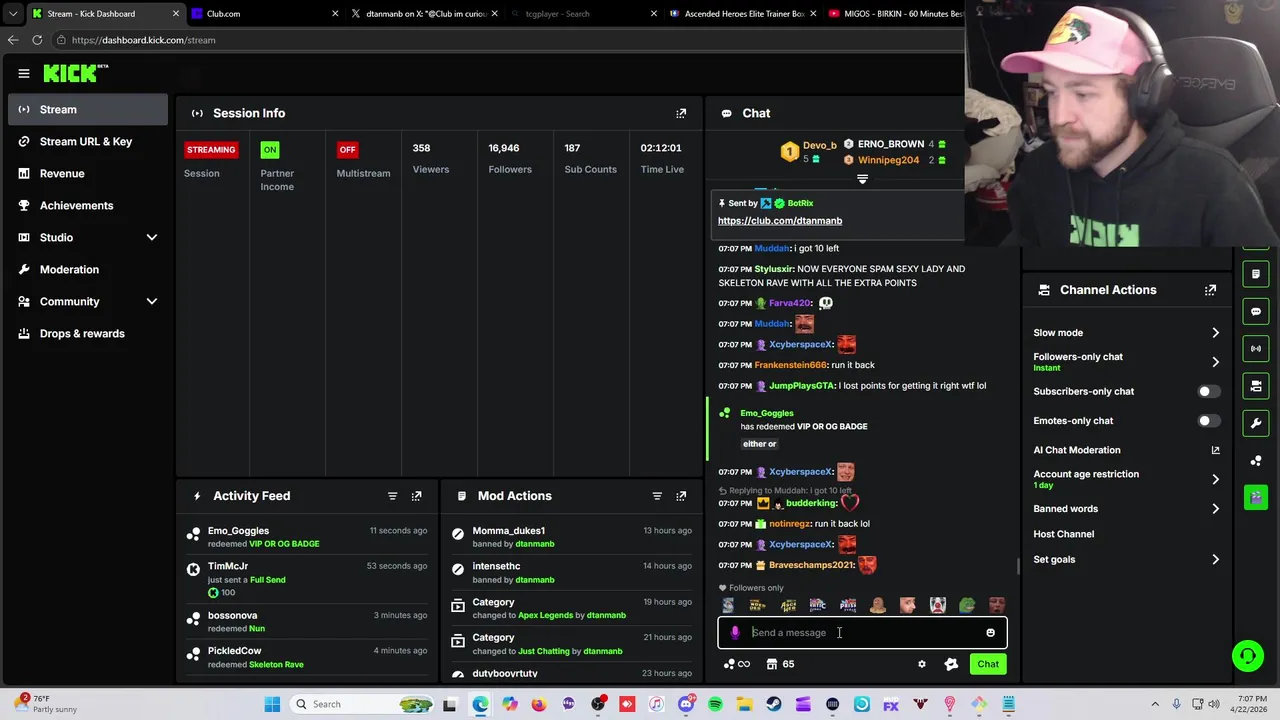
Task: Show hidden system tray icons
Action: tap(1155, 704)
